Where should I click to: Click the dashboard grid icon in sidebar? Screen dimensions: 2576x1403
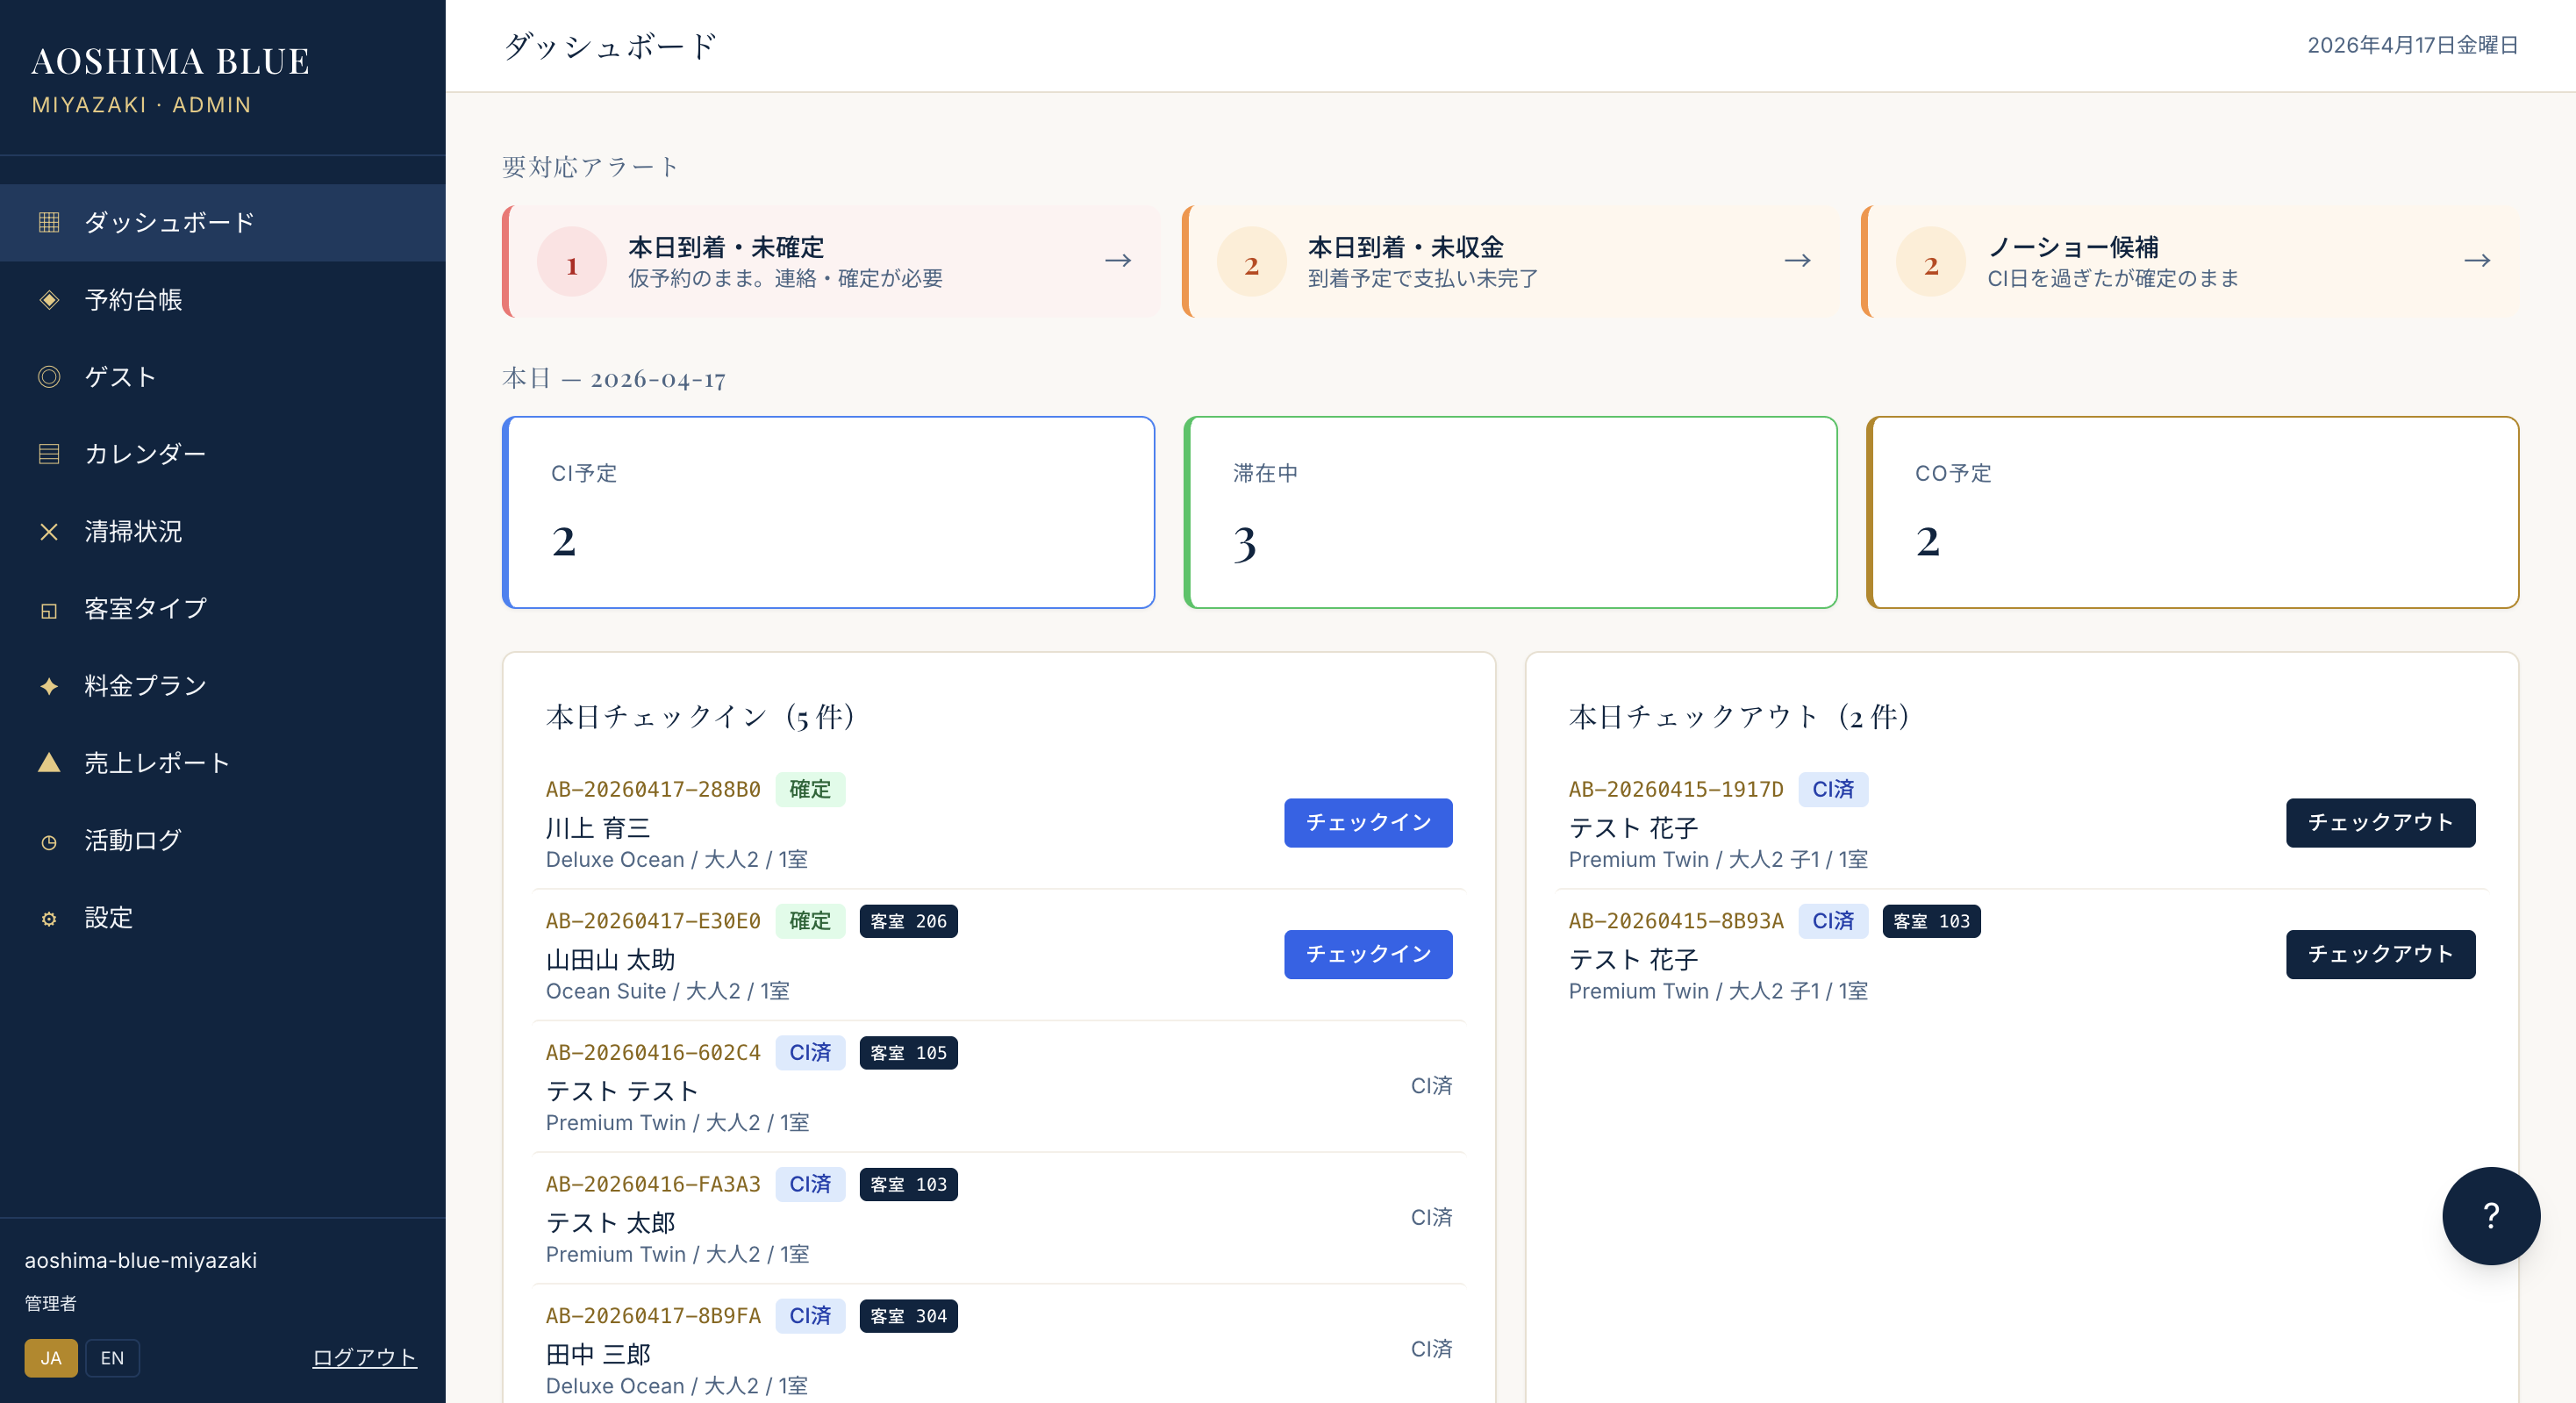[x=49, y=222]
